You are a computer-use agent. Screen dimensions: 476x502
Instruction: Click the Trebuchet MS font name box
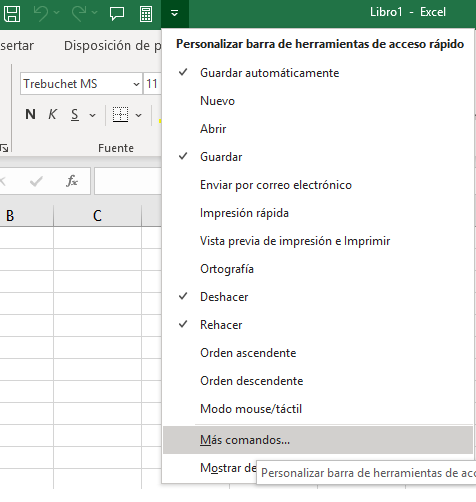76,84
